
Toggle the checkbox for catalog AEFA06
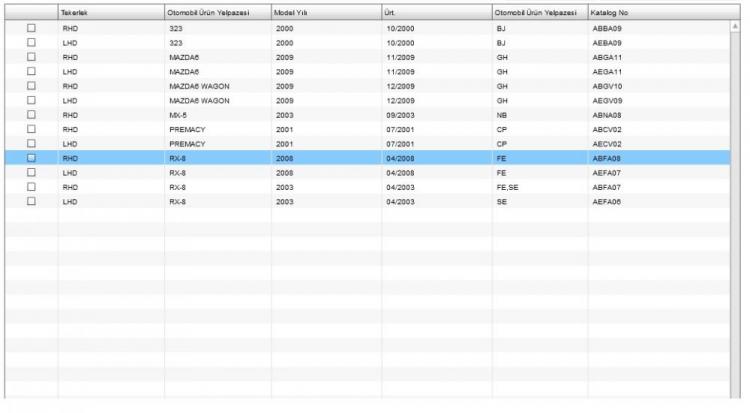pyautogui.click(x=31, y=201)
